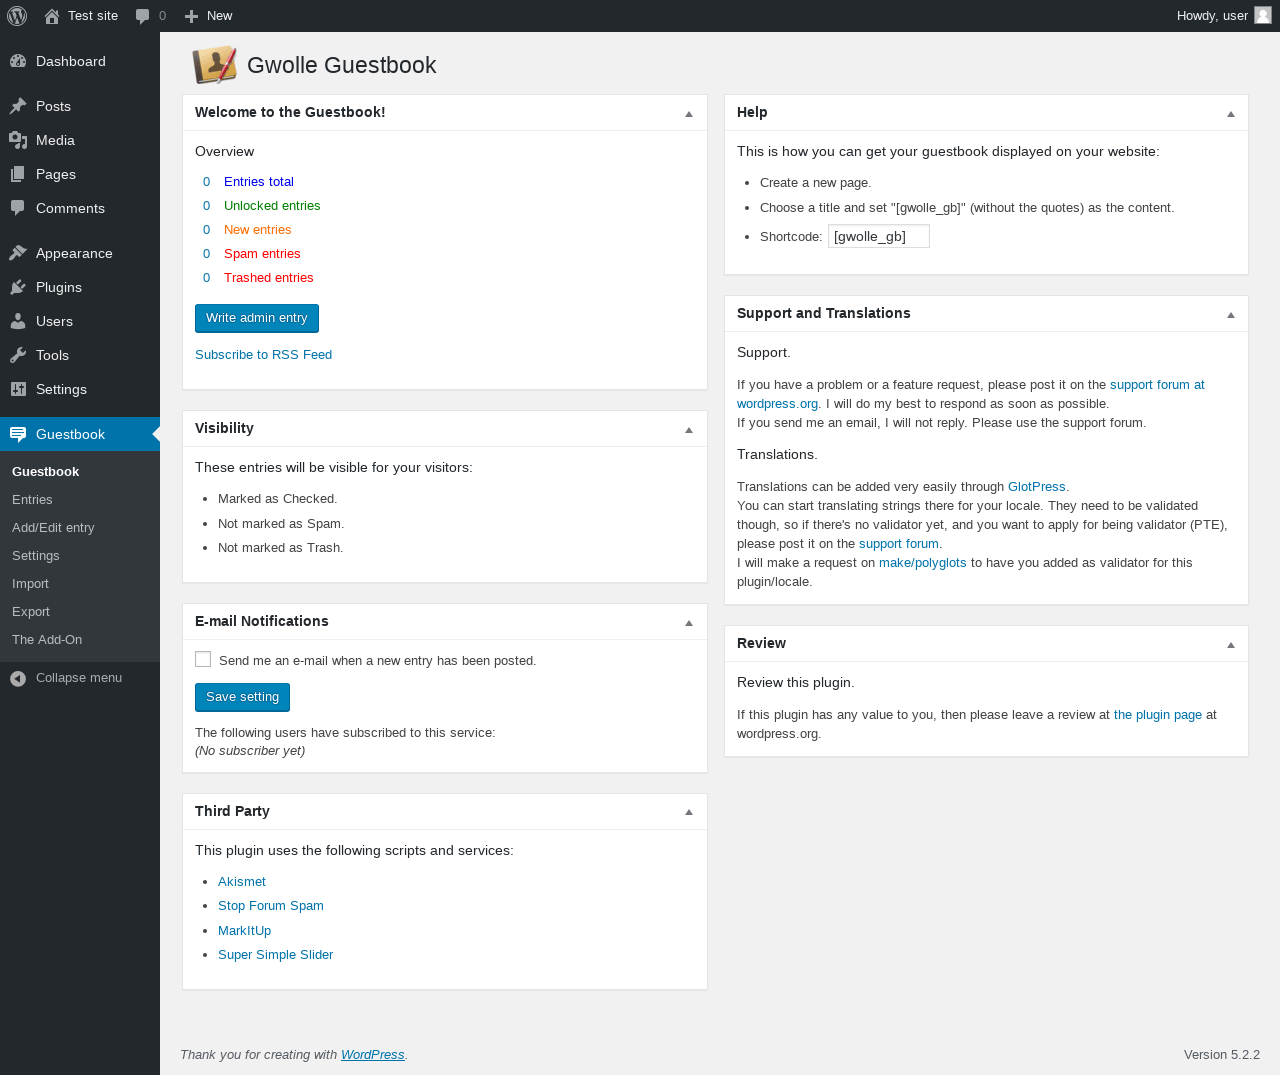The image size is (1280, 1075).
Task: Click the Media icon in sidebar
Action: [18, 140]
